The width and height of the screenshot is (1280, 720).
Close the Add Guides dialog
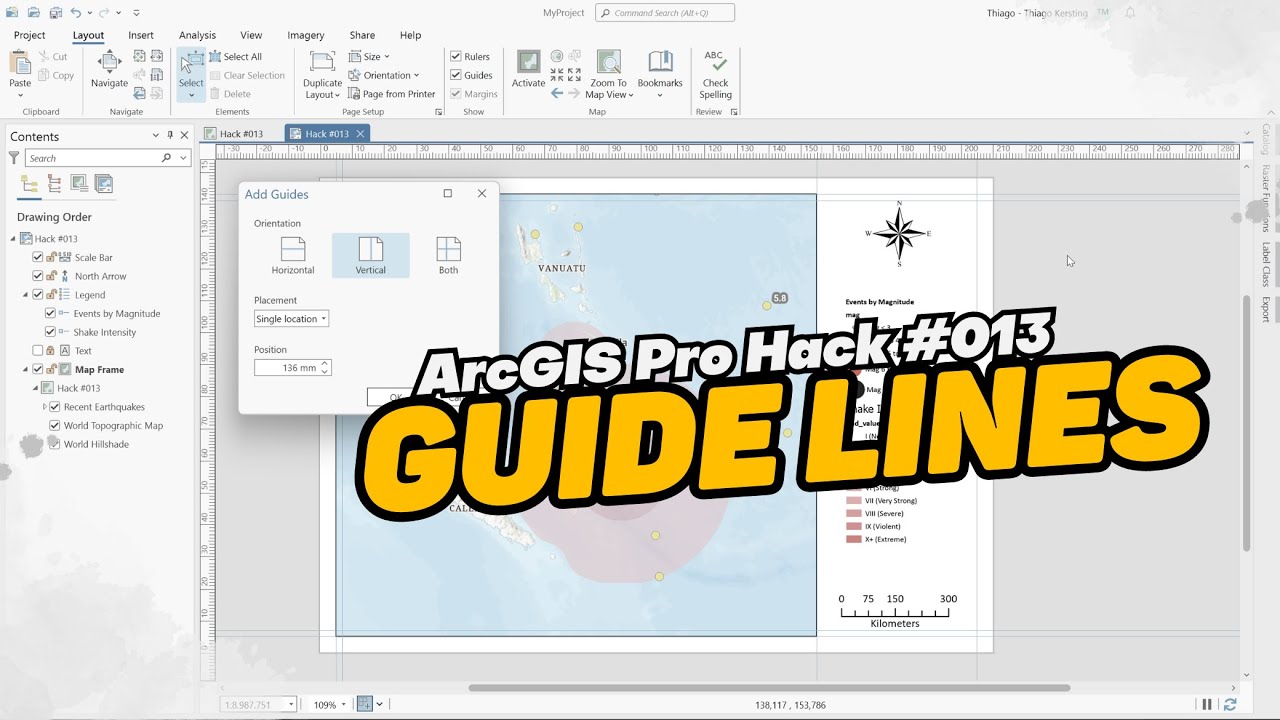point(482,193)
